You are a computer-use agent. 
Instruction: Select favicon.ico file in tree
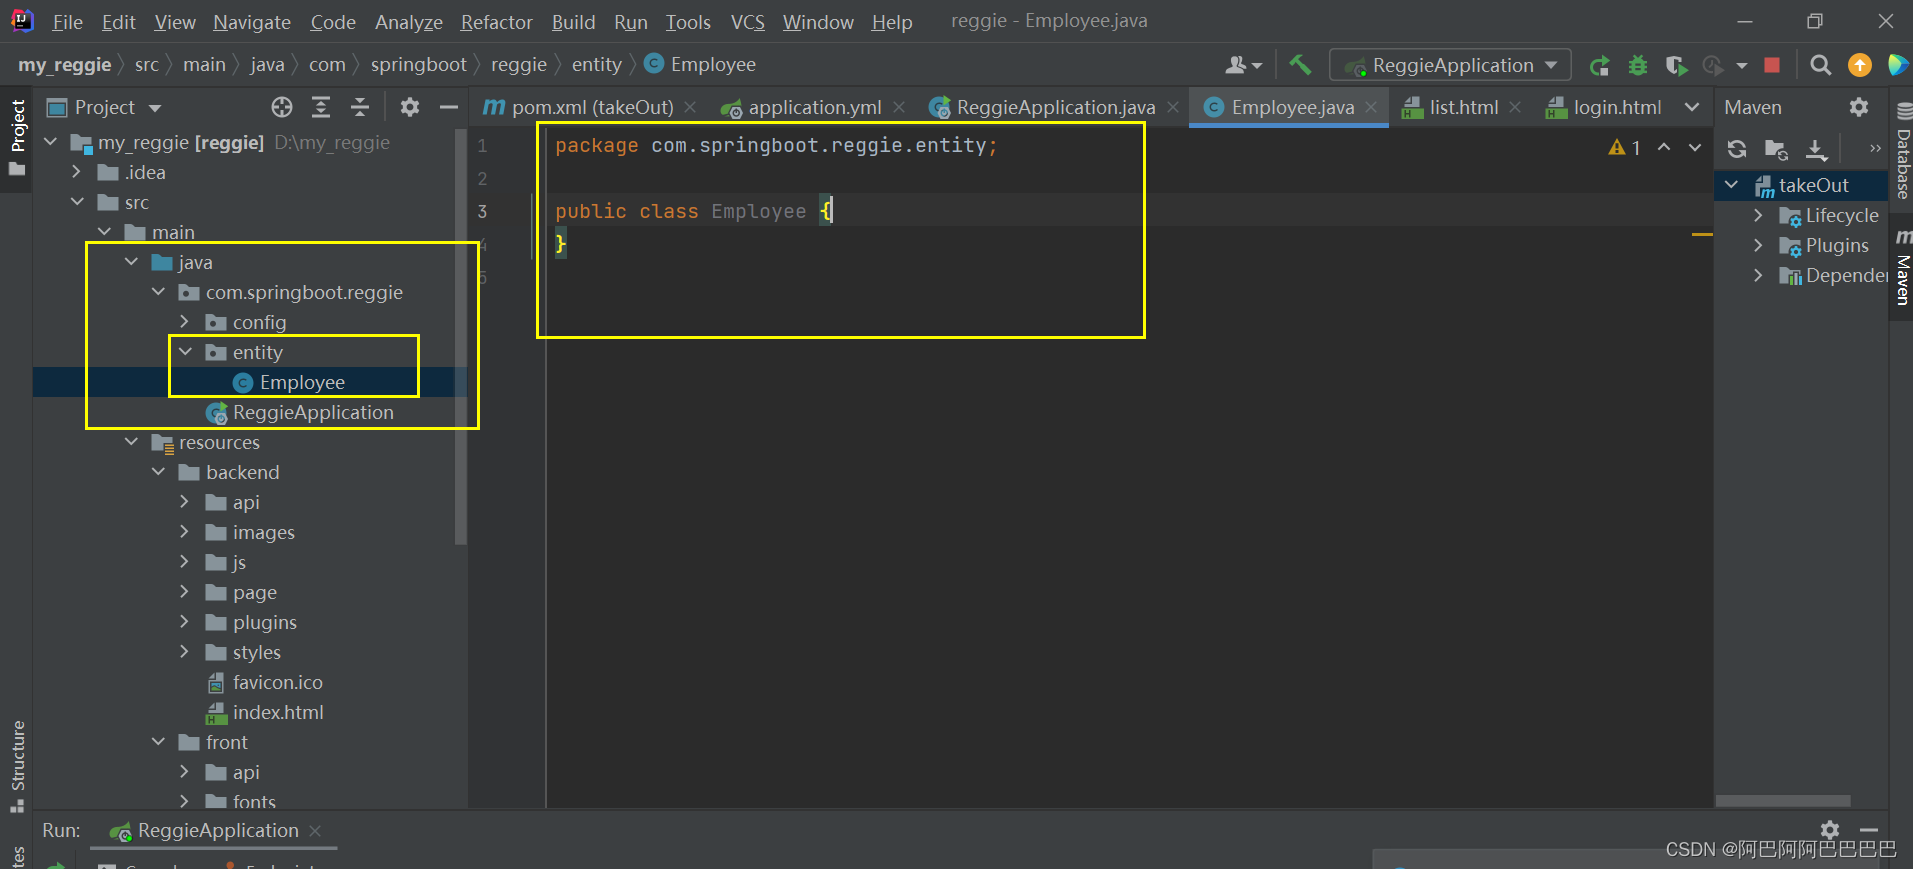point(277,682)
